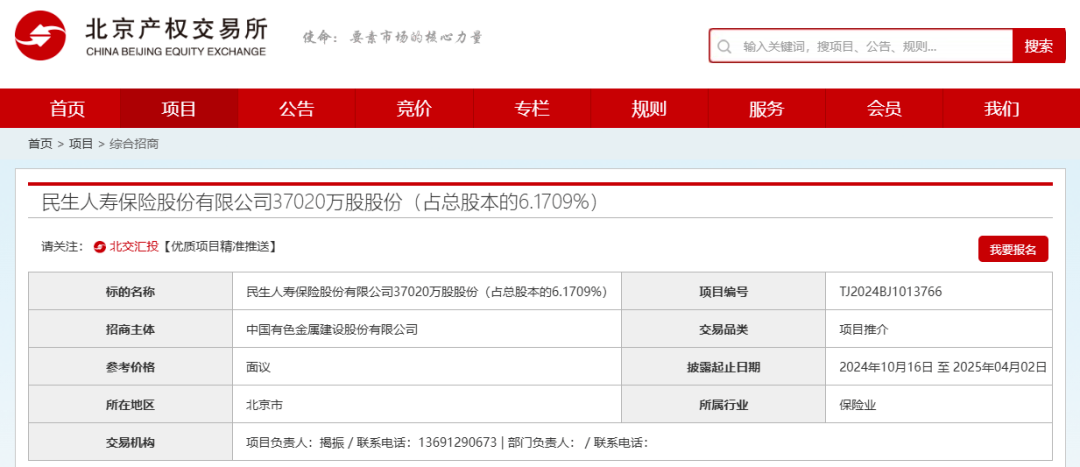Go to 首页 in the breadcrumb
The height and width of the screenshot is (467, 1080).
click(40, 144)
